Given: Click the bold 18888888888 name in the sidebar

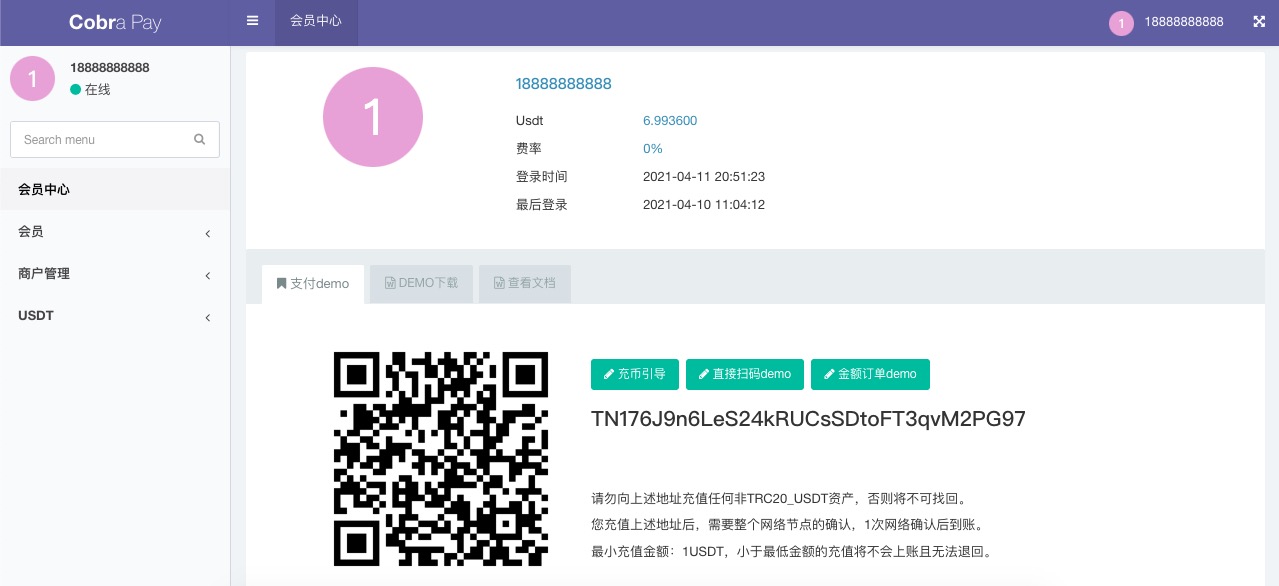Looking at the screenshot, I should [110, 68].
